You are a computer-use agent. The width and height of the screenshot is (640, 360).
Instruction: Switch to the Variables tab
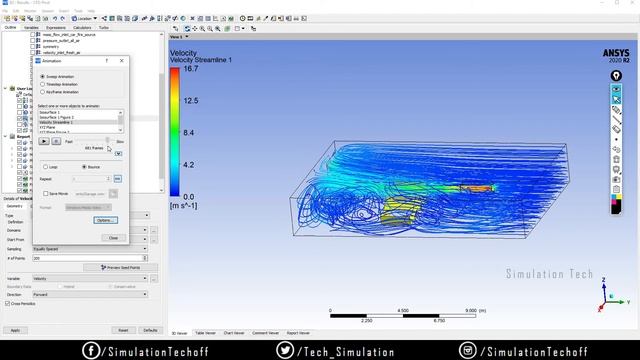[31, 27]
